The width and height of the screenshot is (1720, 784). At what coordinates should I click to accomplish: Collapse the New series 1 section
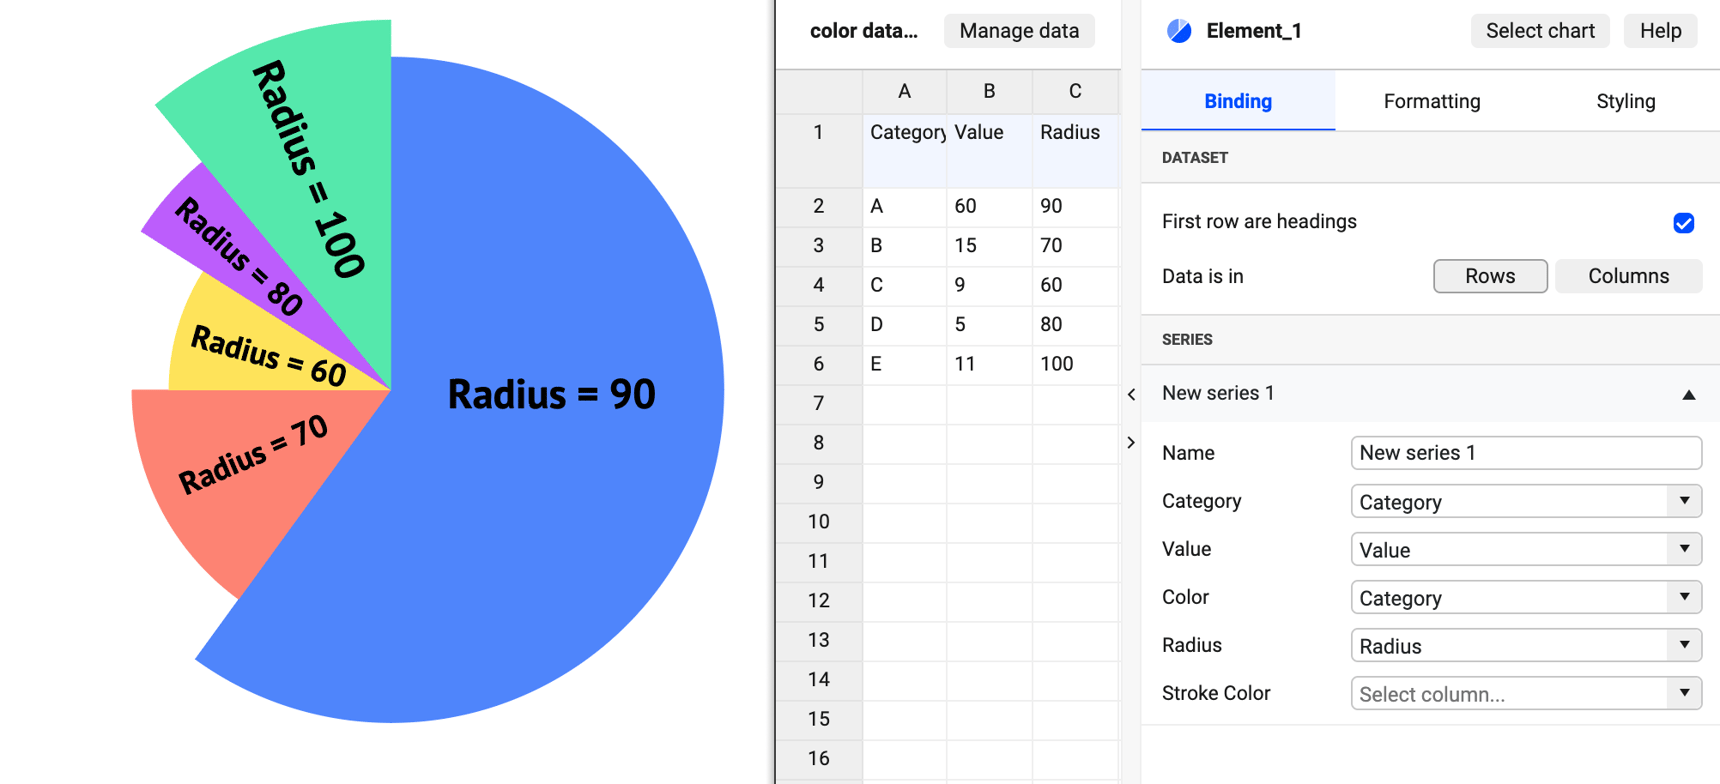(x=1689, y=394)
